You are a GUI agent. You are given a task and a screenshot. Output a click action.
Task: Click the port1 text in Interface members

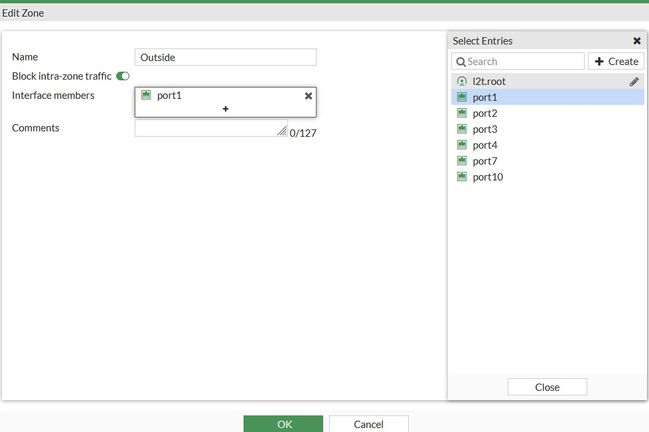pos(169,96)
